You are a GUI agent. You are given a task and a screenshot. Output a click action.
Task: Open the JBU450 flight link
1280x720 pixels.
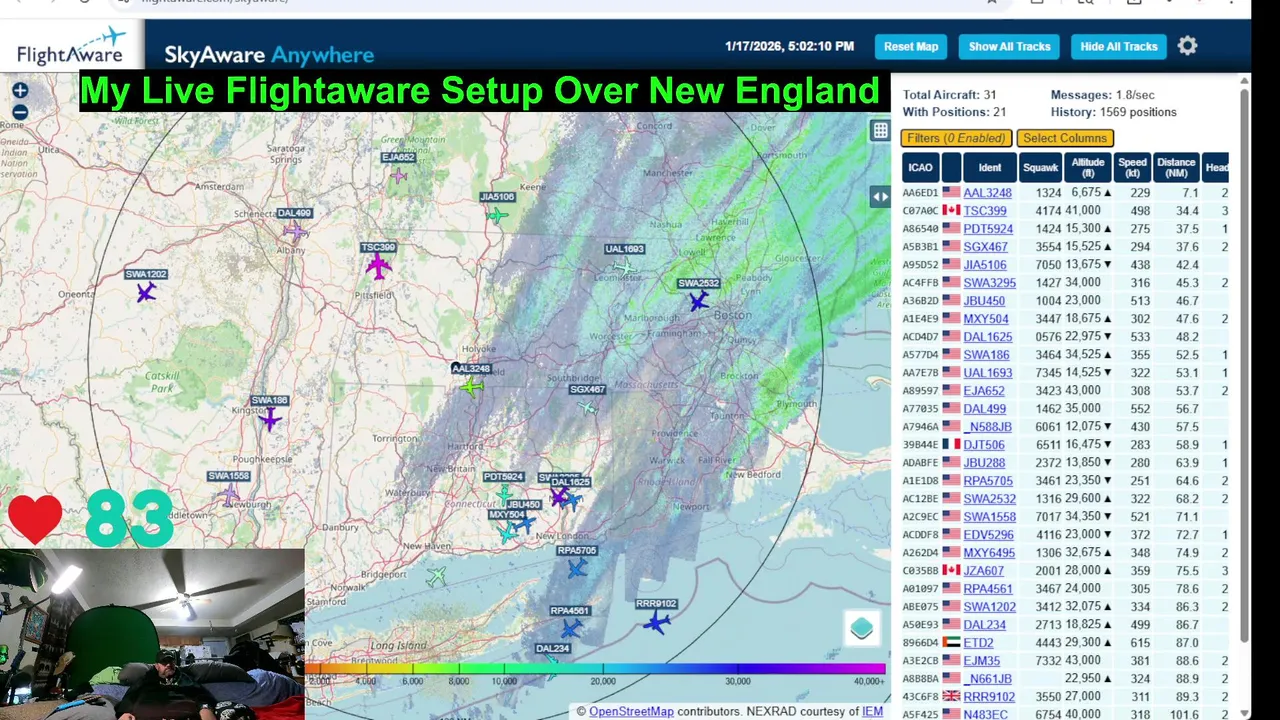pyautogui.click(x=984, y=301)
